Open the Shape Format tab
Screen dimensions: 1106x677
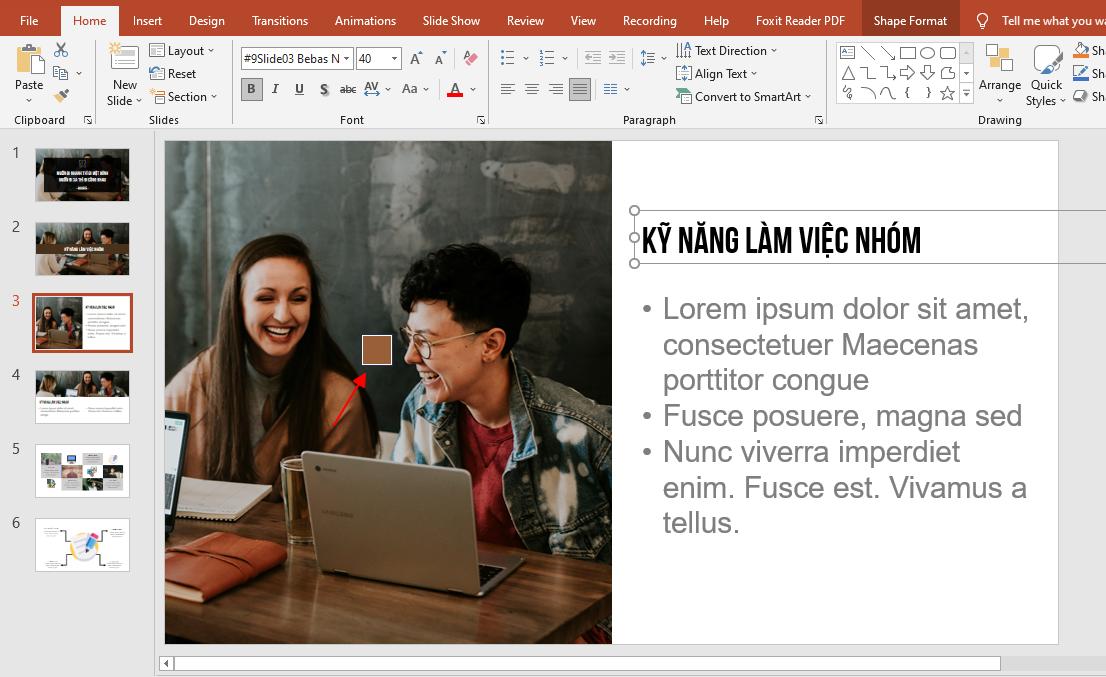[x=908, y=19]
